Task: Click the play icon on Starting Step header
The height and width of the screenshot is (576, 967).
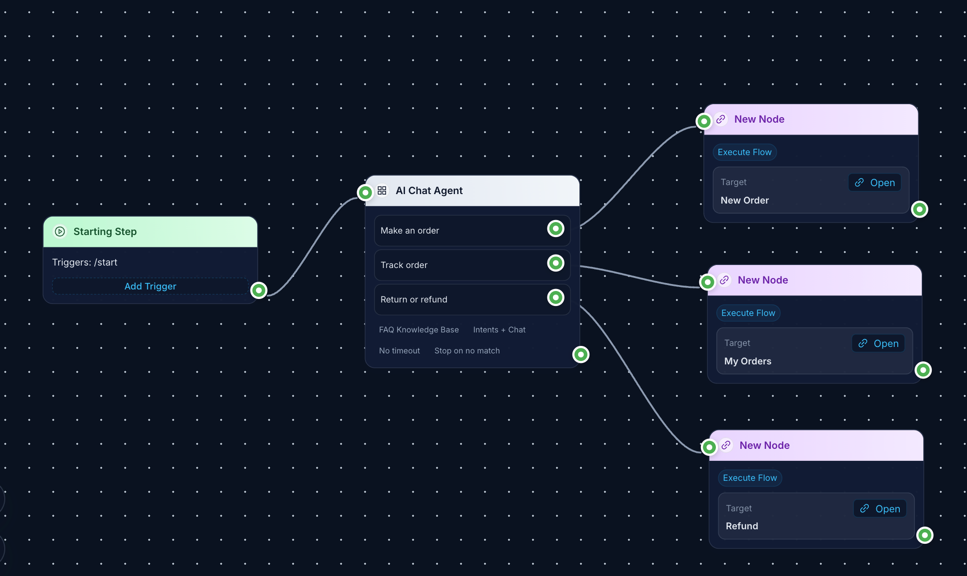Action: [60, 231]
